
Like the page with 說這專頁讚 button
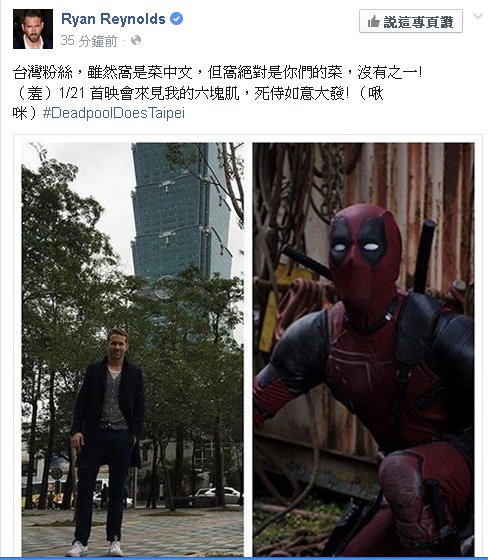(411, 21)
